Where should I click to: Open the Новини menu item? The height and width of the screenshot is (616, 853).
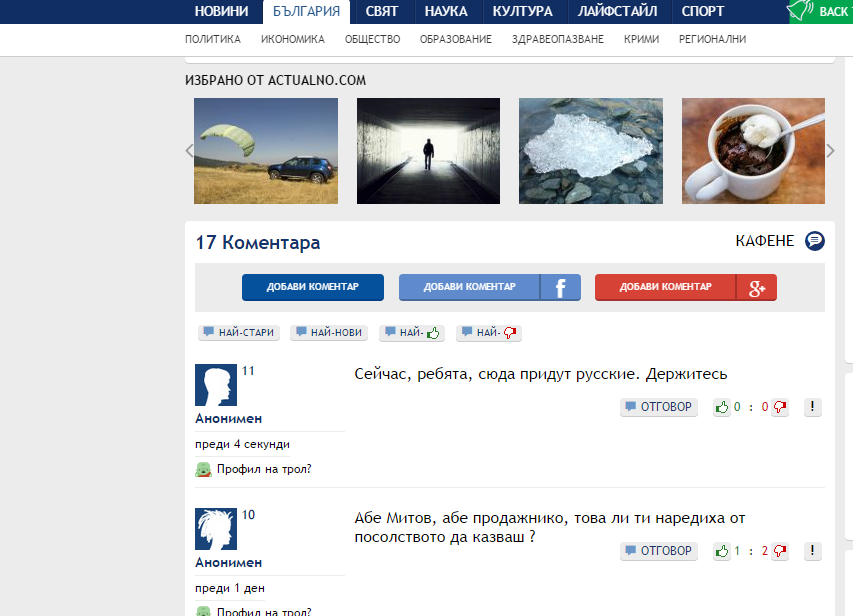click(221, 11)
